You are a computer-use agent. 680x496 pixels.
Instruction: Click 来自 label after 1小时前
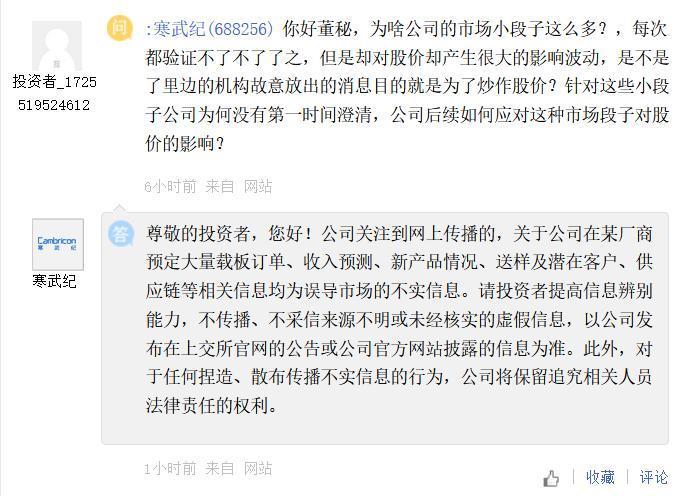pos(220,468)
